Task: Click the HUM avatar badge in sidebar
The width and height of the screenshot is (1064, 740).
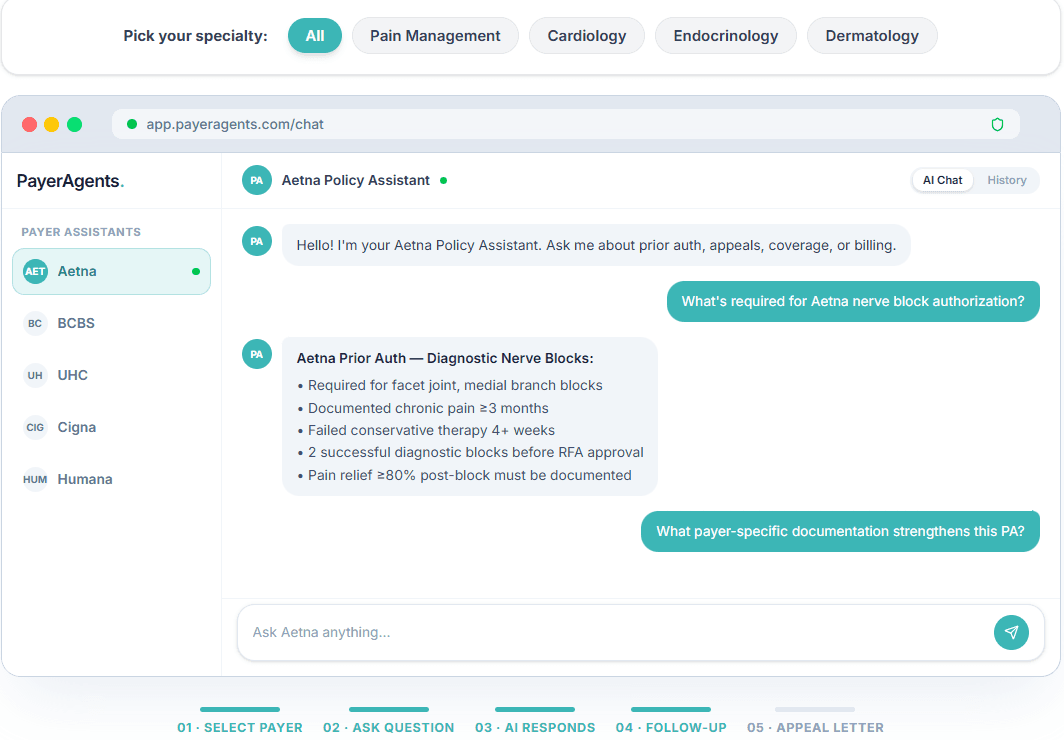Action: click(x=35, y=480)
